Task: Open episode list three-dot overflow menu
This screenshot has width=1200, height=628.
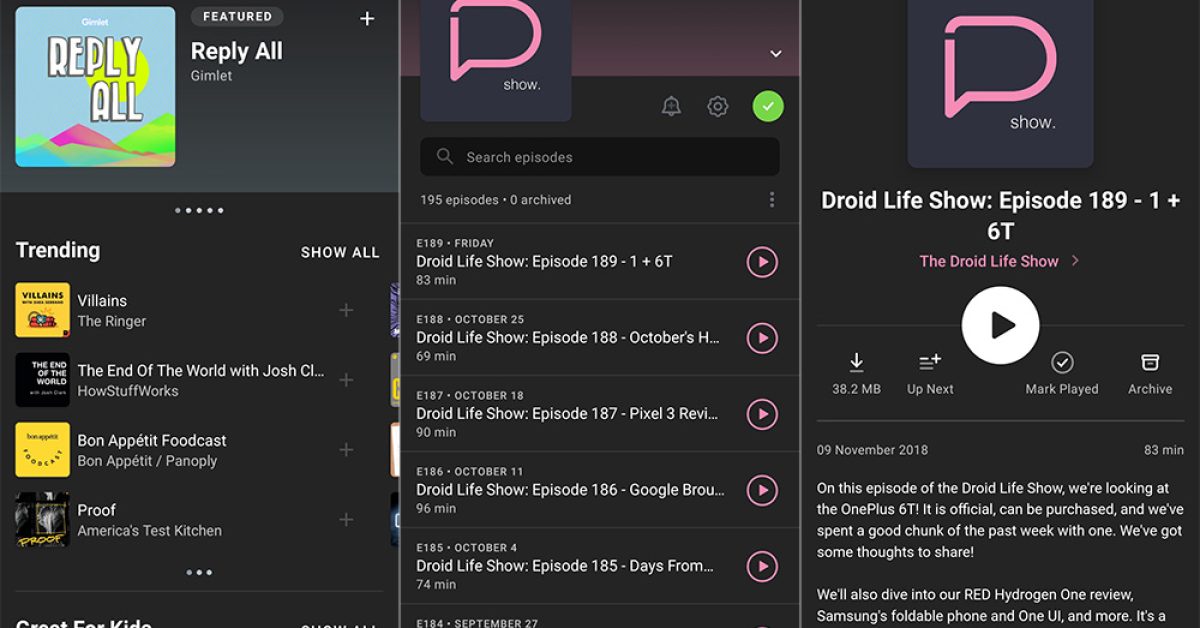Action: tap(772, 200)
